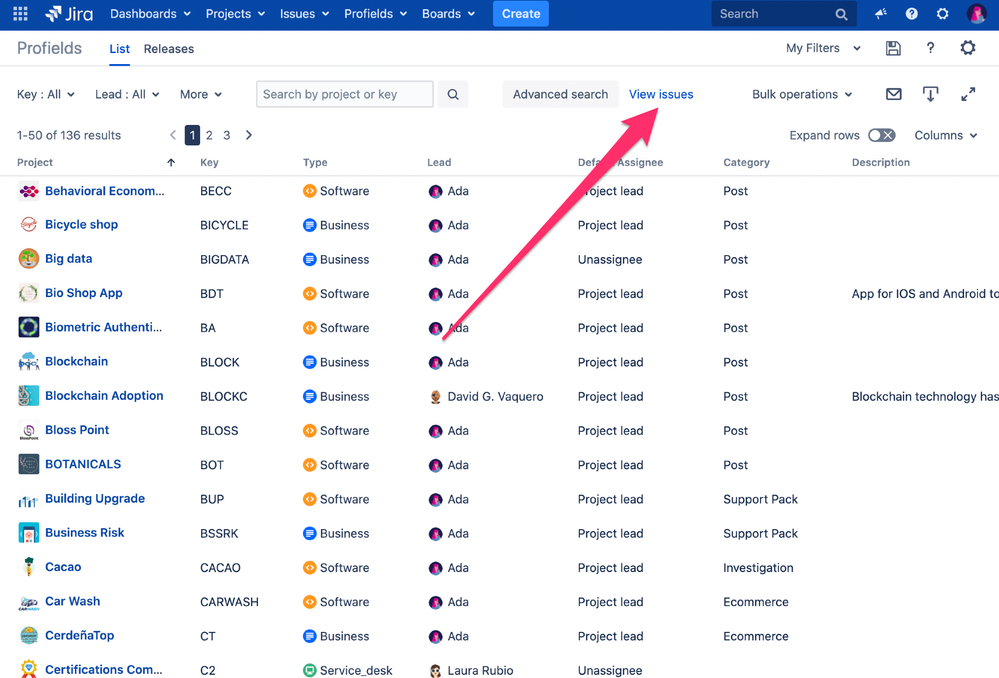Click the Key column header
Viewport: 999px width, 678px height.
209,162
